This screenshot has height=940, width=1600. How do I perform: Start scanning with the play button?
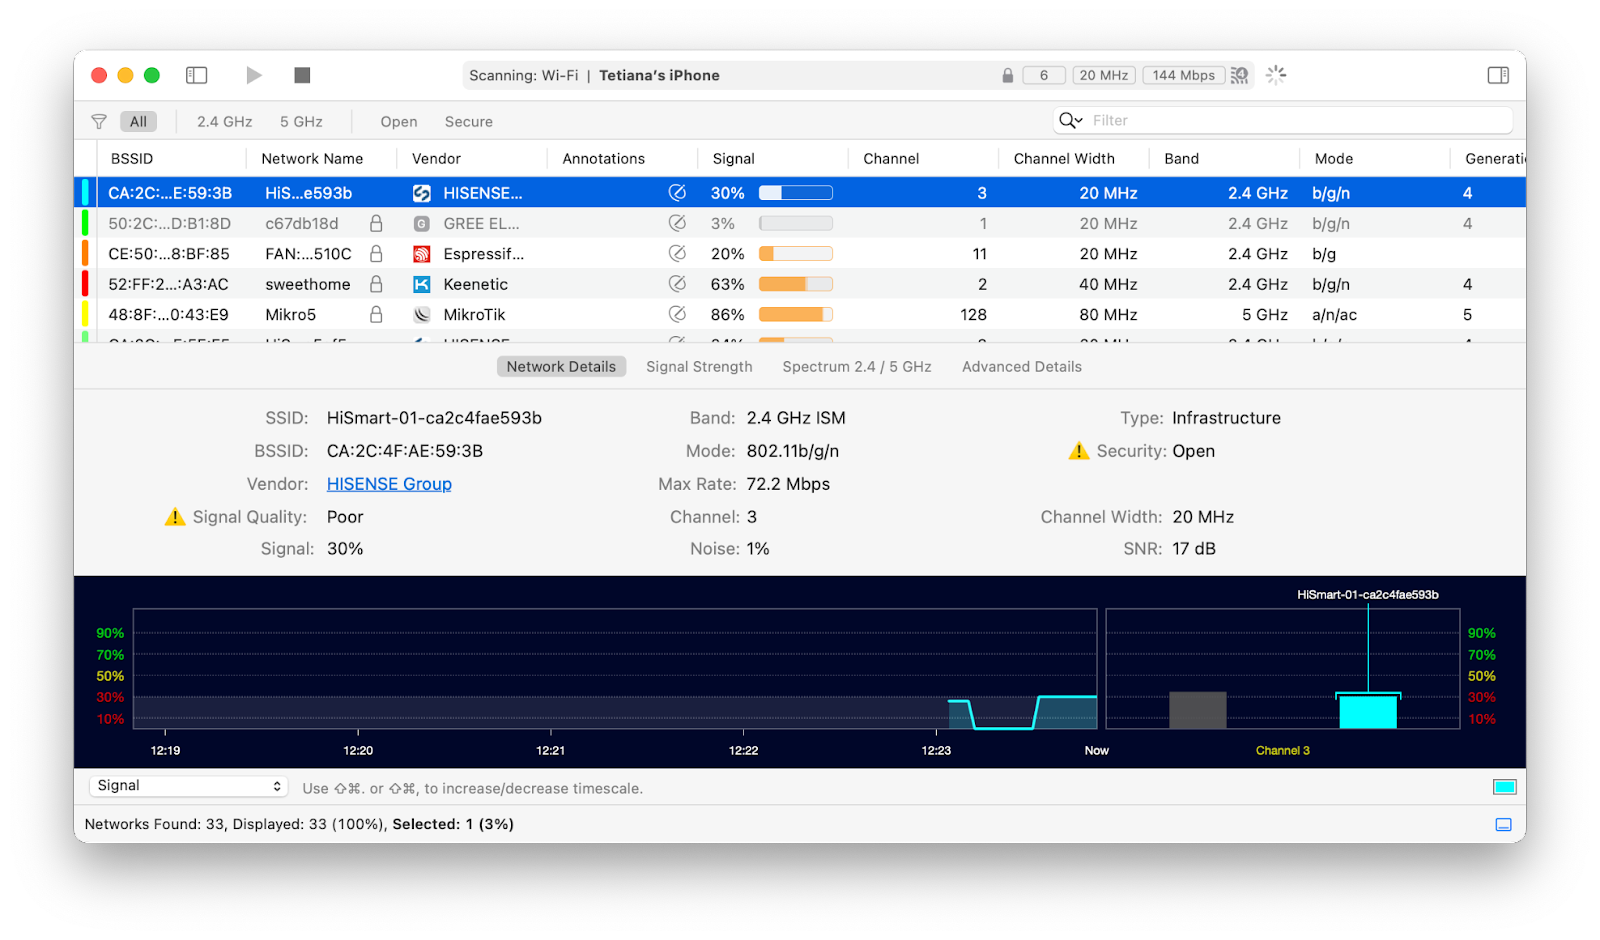pos(254,75)
